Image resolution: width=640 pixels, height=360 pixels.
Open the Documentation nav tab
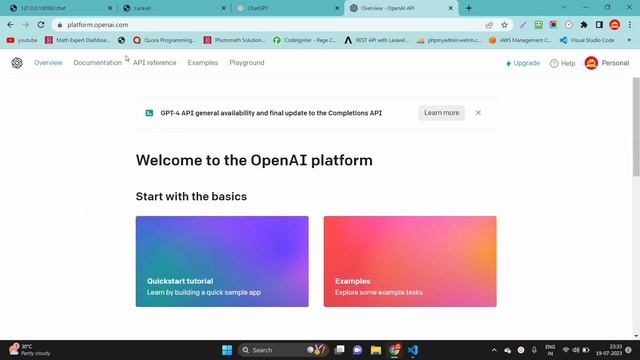pyautogui.click(x=98, y=63)
